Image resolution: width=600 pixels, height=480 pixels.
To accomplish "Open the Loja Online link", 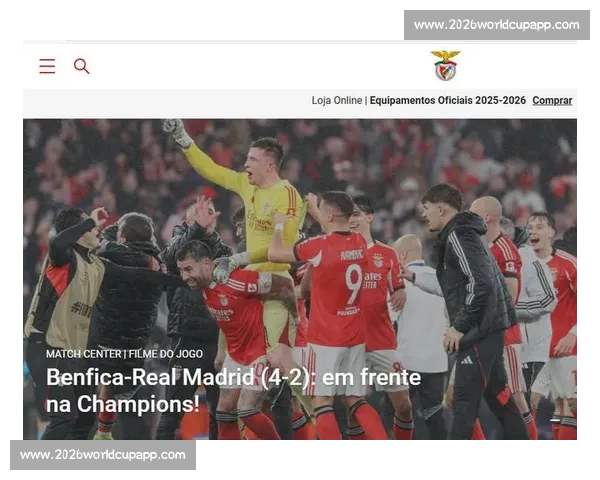I will [x=337, y=100].
